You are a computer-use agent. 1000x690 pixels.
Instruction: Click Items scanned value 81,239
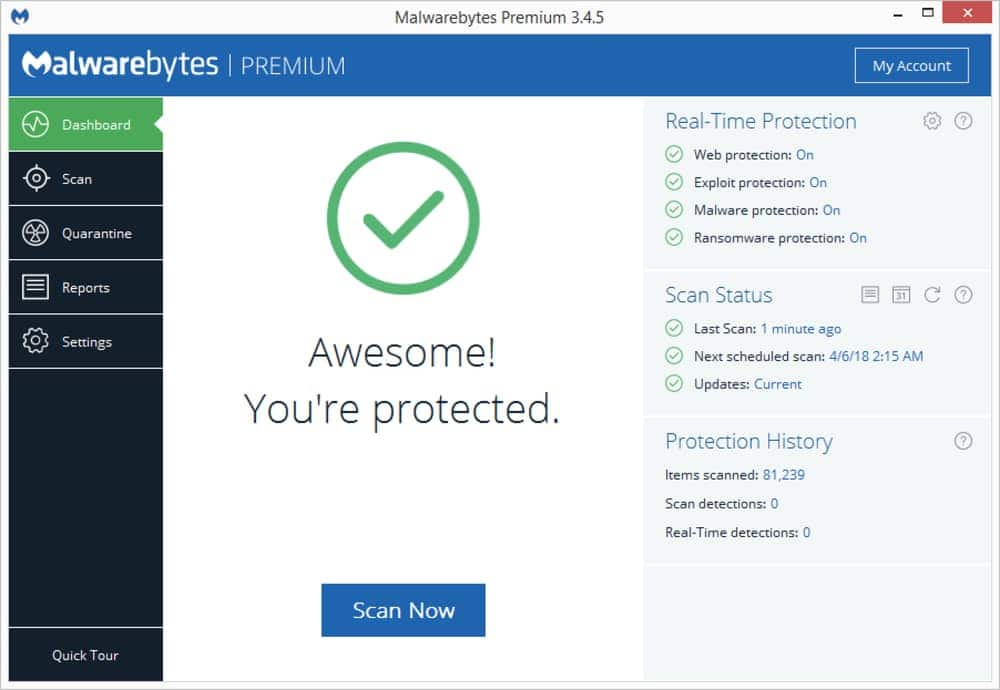784,474
